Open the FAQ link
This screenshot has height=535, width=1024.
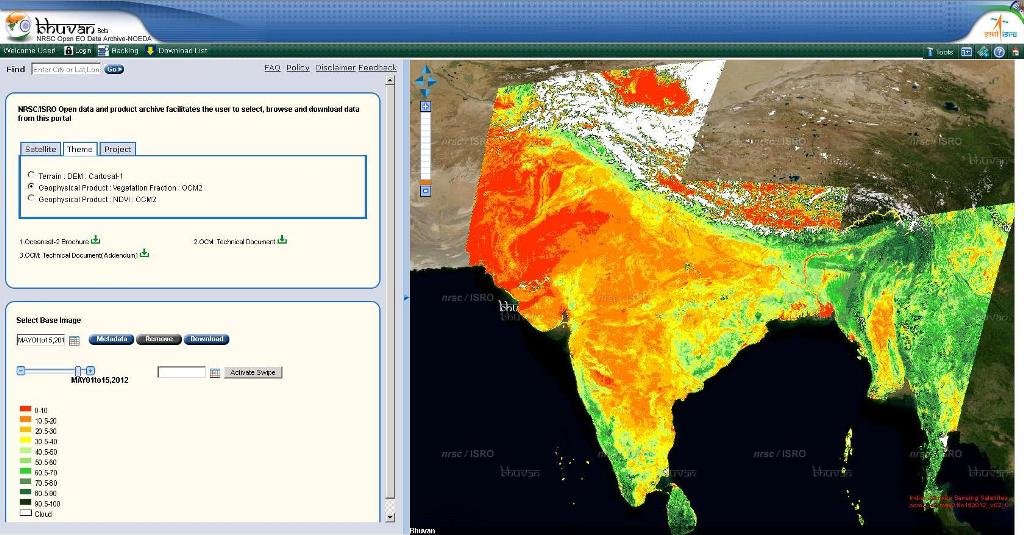coord(272,68)
